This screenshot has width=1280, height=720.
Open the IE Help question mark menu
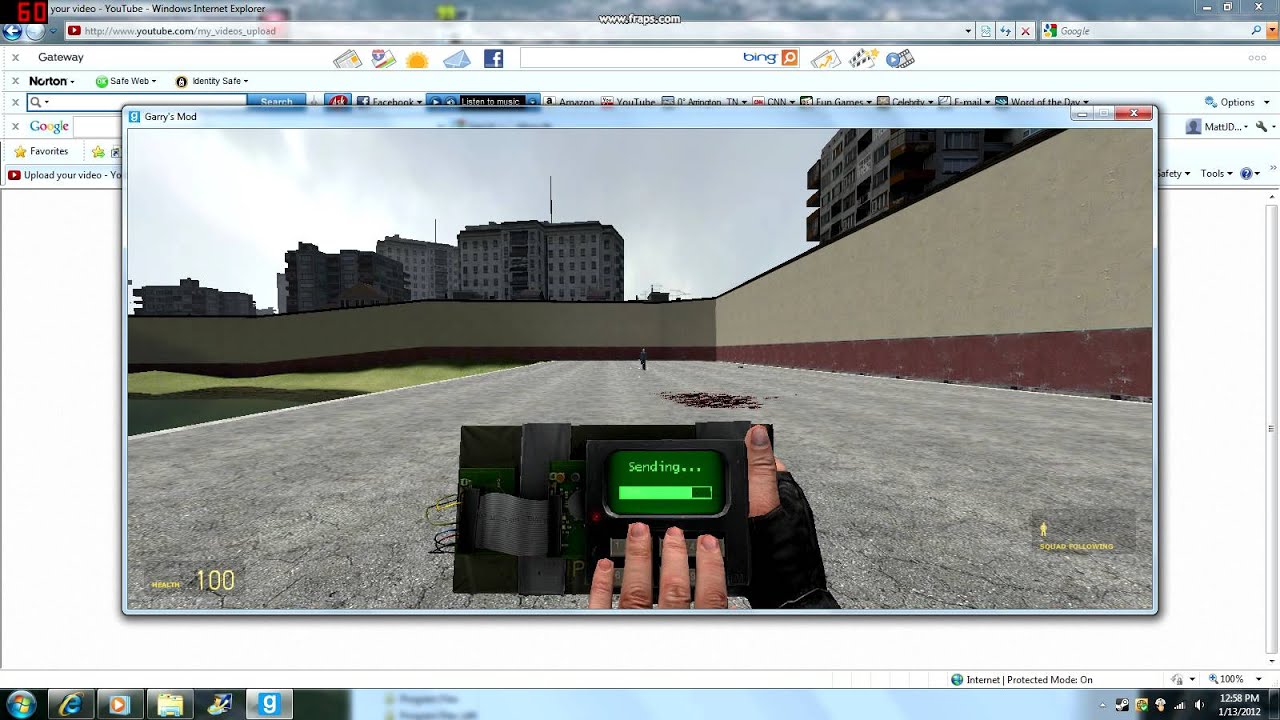pos(1249,173)
